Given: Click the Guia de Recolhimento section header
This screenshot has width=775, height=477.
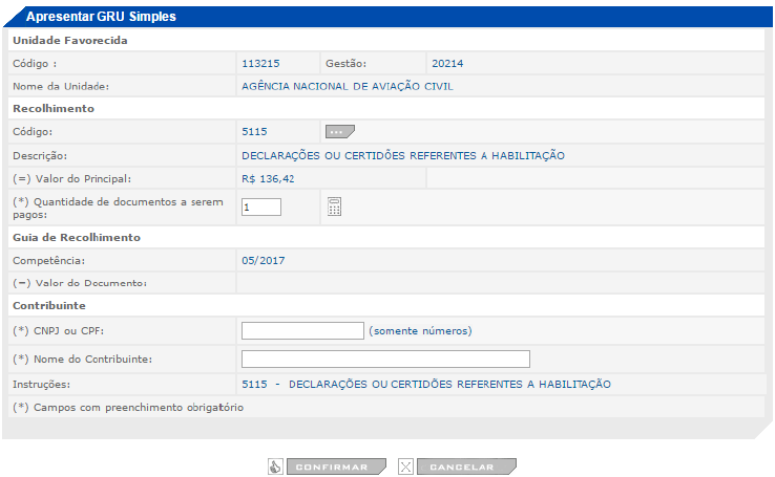Looking at the screenshot, I should tap(76, 237).
